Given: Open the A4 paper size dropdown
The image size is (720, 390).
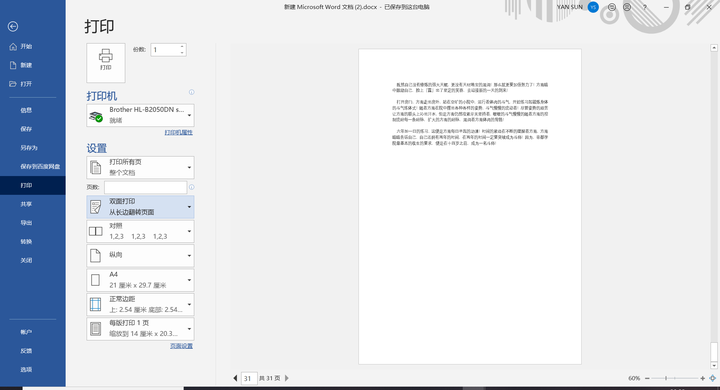Looking at the screenshot, I should 140,280.
